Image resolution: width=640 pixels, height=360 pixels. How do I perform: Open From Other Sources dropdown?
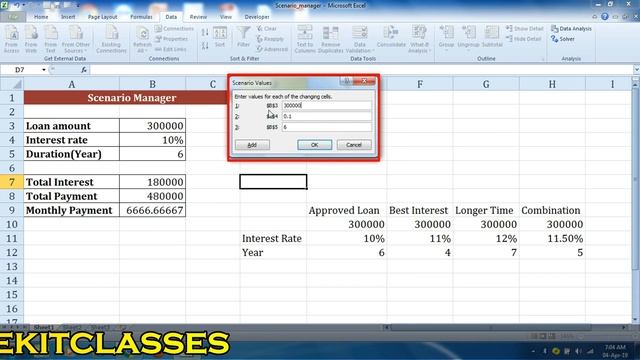[x=76, y=39]
